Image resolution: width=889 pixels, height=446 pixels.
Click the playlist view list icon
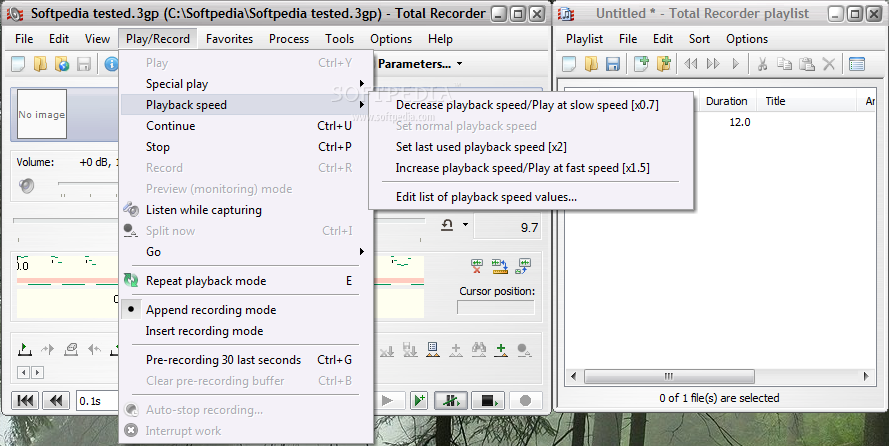(x=857, y=64)
